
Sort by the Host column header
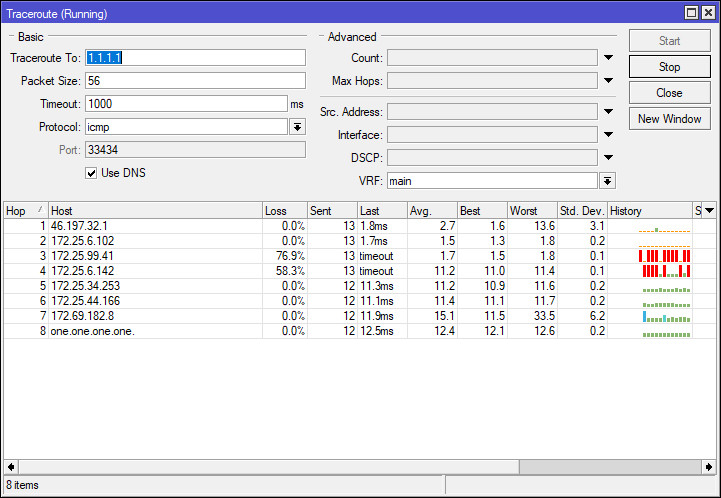[x=155, y=211]
